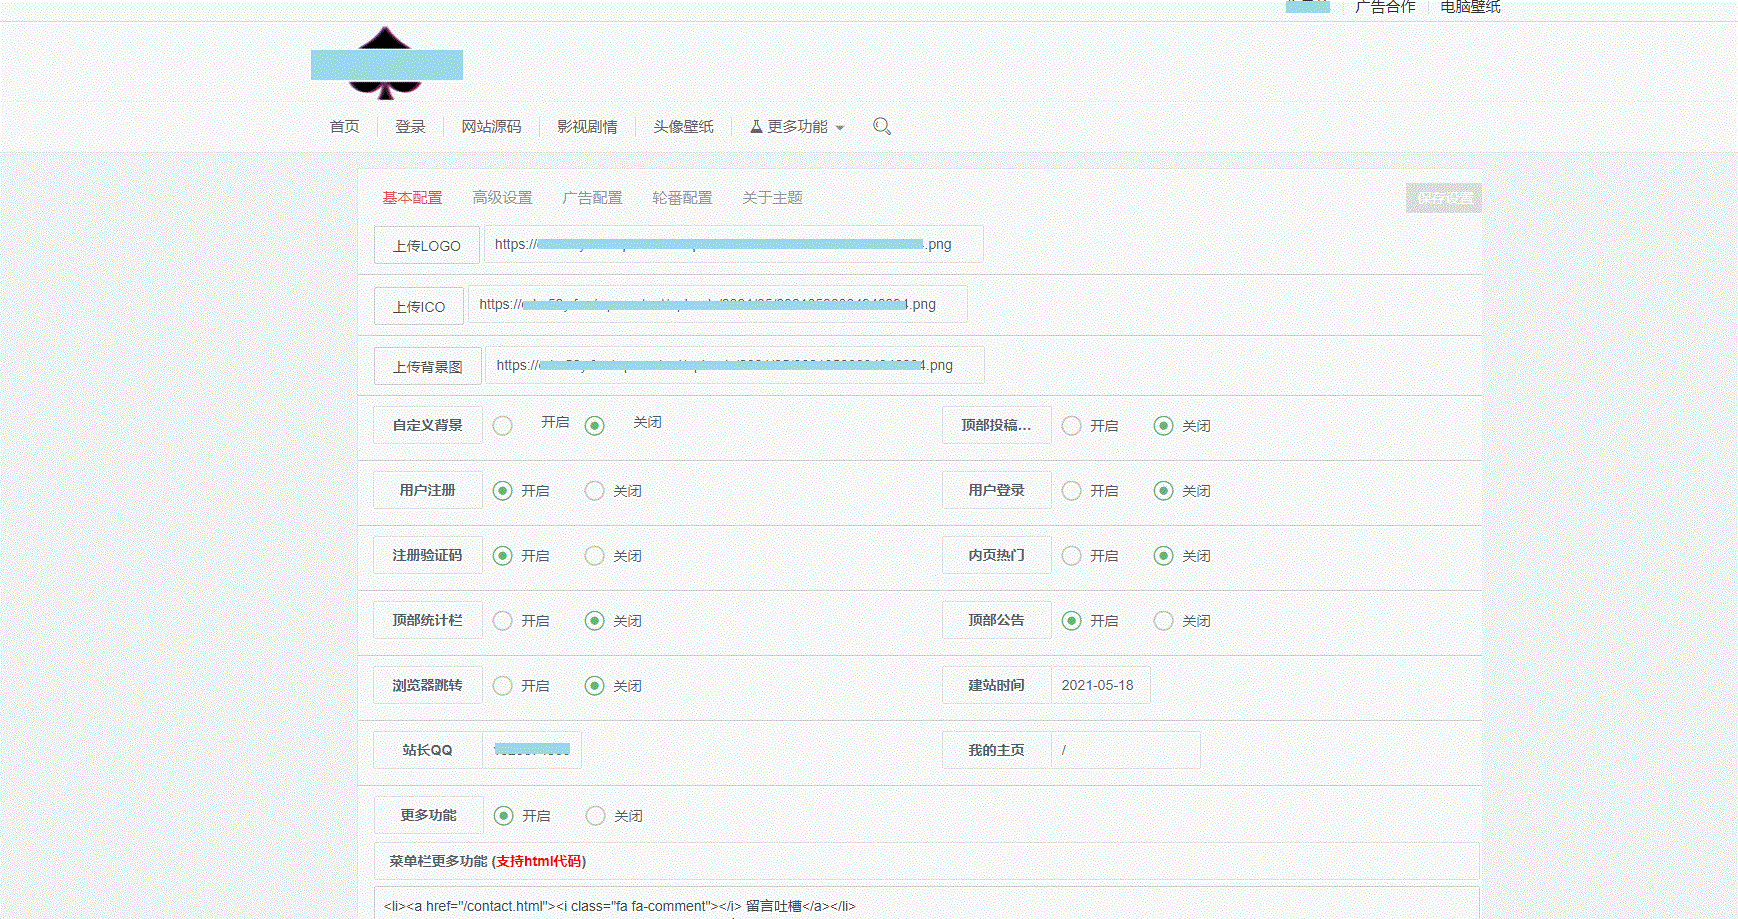Disable 顶部公告 with the 关闭 radio
Image resolution: width=1738 pixels, height=919 pixels.
point(1164,621)
